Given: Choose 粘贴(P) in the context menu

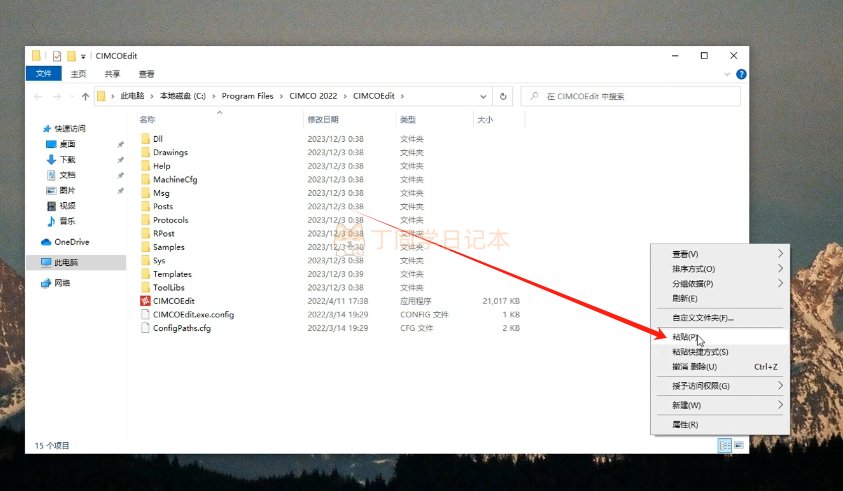Looking at the screenshot, I should point(720,337).
